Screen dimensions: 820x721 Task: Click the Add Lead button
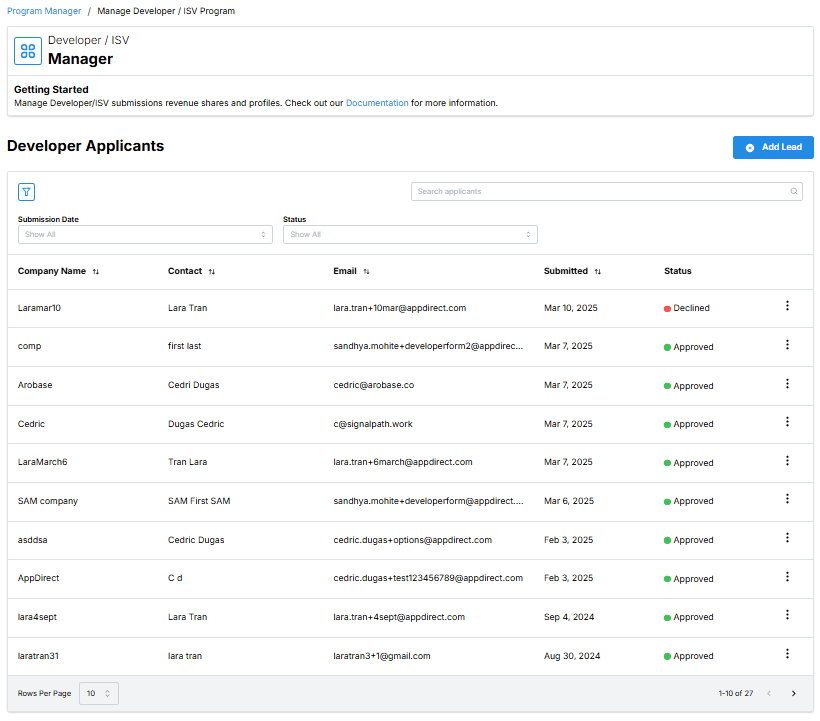(x=773, y=147)
